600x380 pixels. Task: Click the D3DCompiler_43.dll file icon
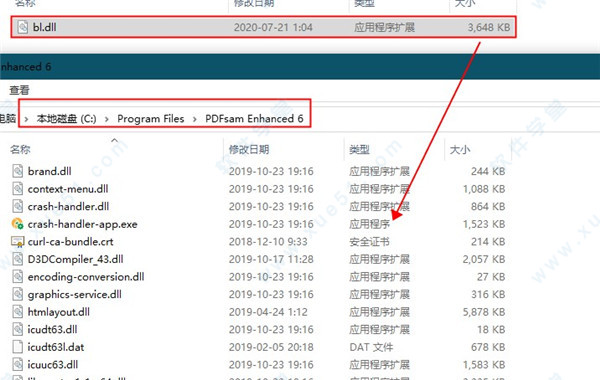[x=18, y=259]
